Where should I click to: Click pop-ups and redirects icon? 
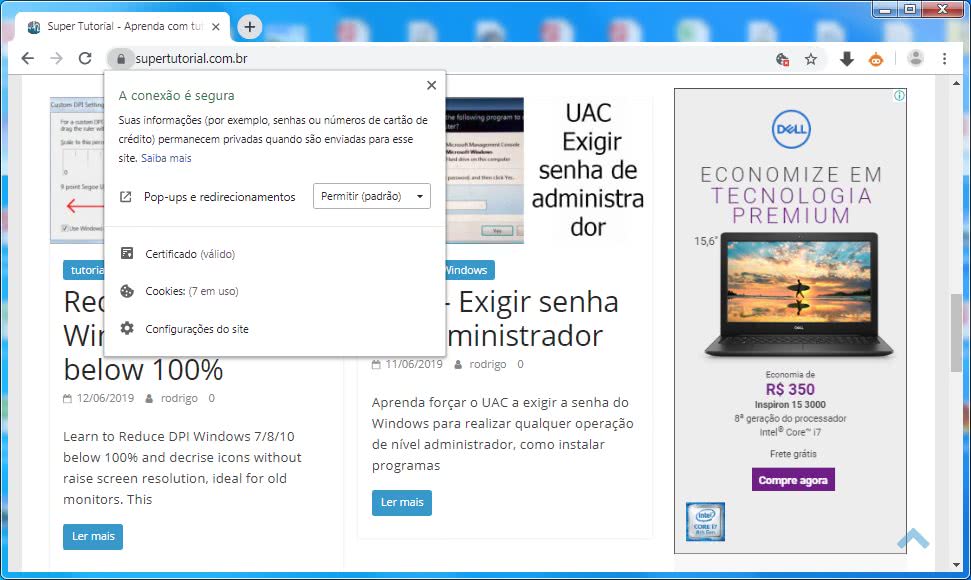(126, 197)
